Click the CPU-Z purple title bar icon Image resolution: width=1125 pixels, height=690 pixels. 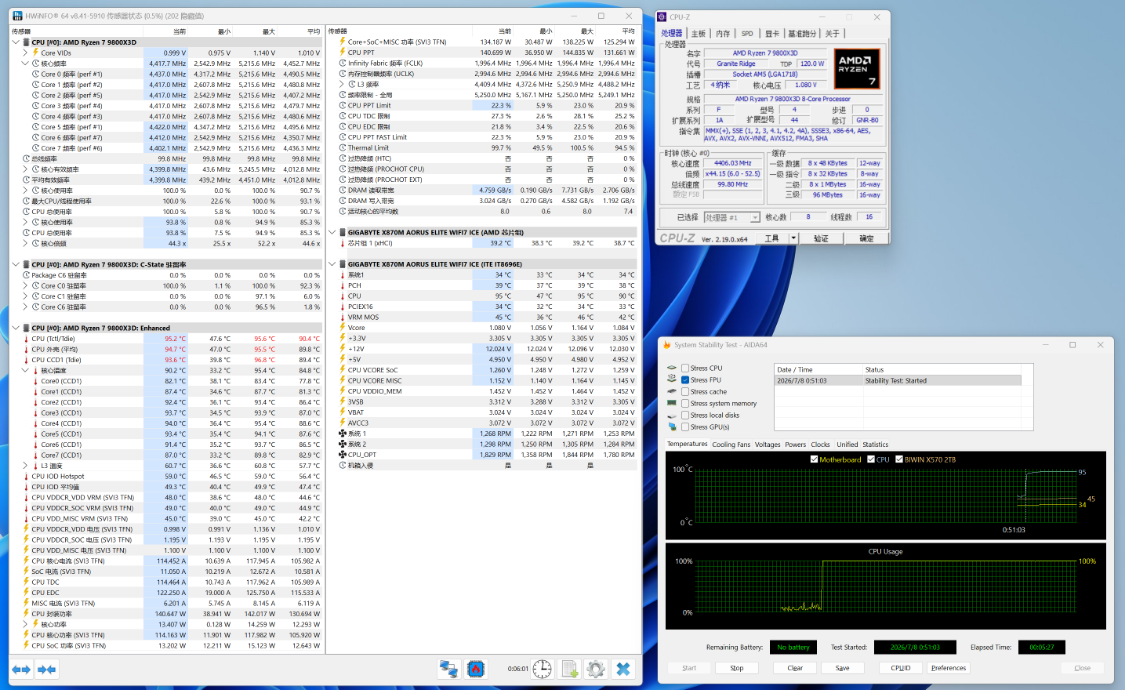pyautogui.click(x=662, y=16)
